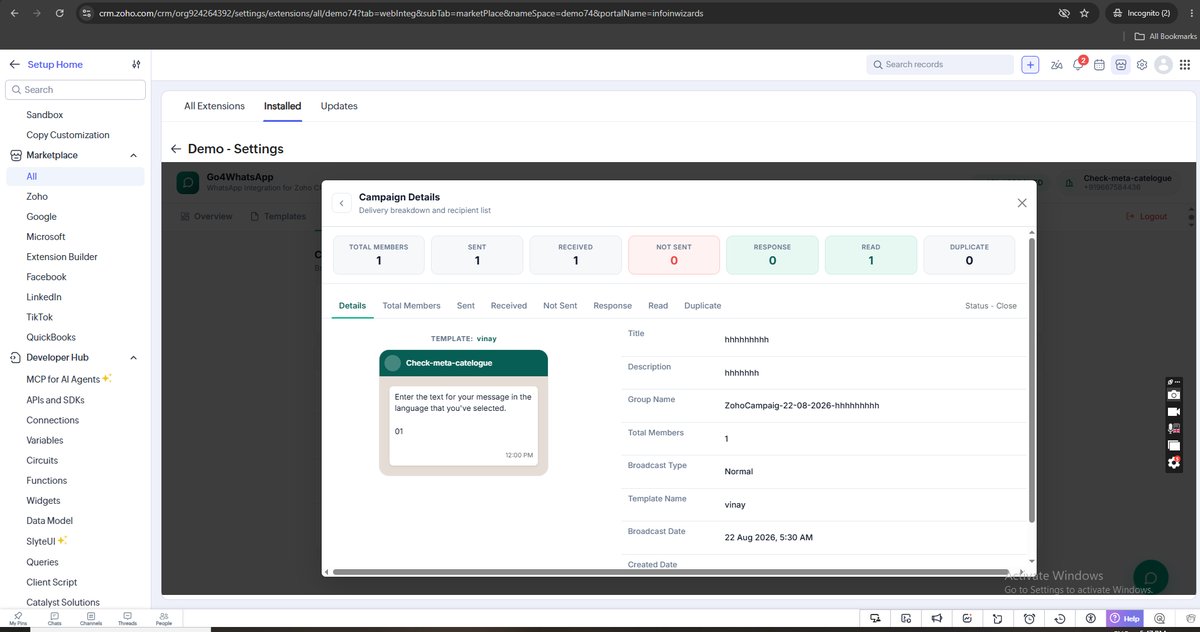Open notifications bell with badge
The height and width of the screenshot is (632, 1200).
(1078, 65)
